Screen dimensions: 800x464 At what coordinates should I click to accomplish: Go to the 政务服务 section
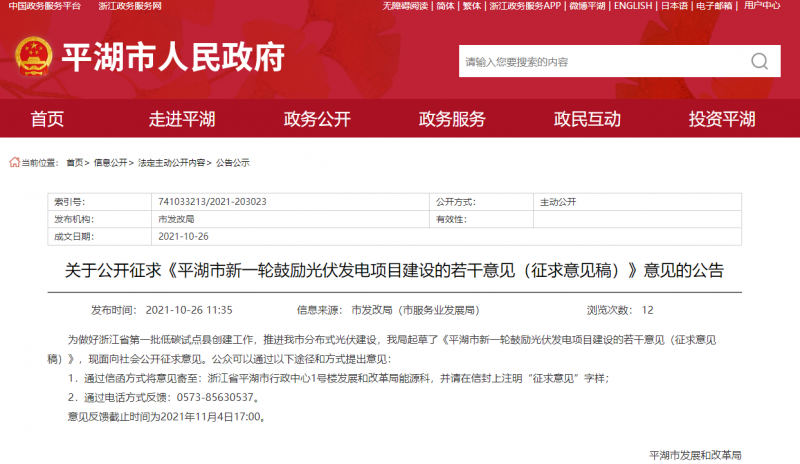pyautogui.click(x=452, y=120)
